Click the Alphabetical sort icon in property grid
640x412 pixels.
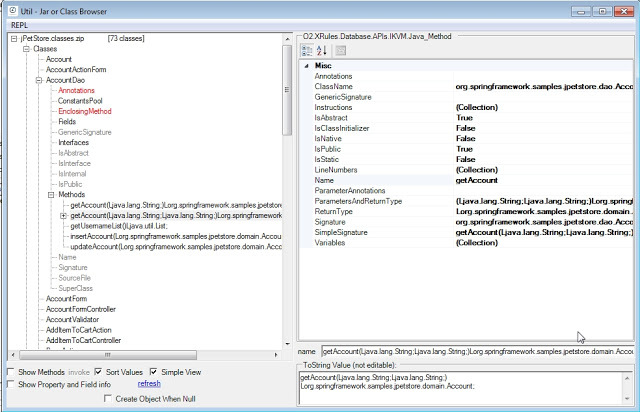(322, 50)
